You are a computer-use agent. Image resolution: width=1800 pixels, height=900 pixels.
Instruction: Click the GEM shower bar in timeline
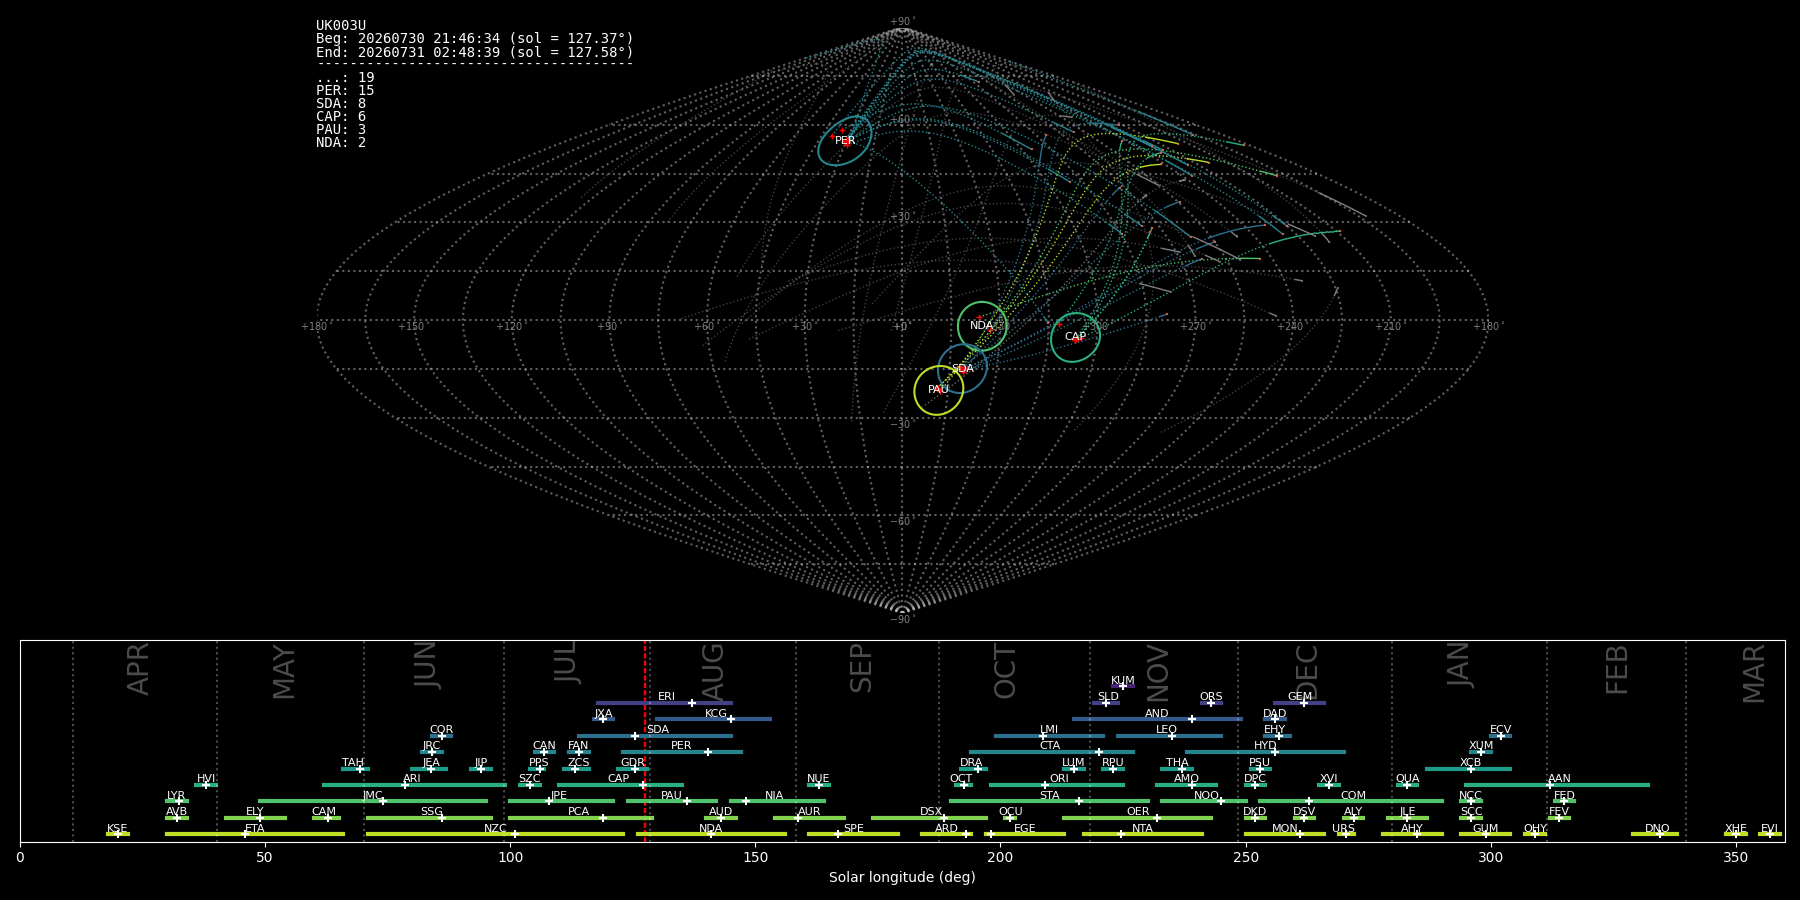[x=1299, y=703]
